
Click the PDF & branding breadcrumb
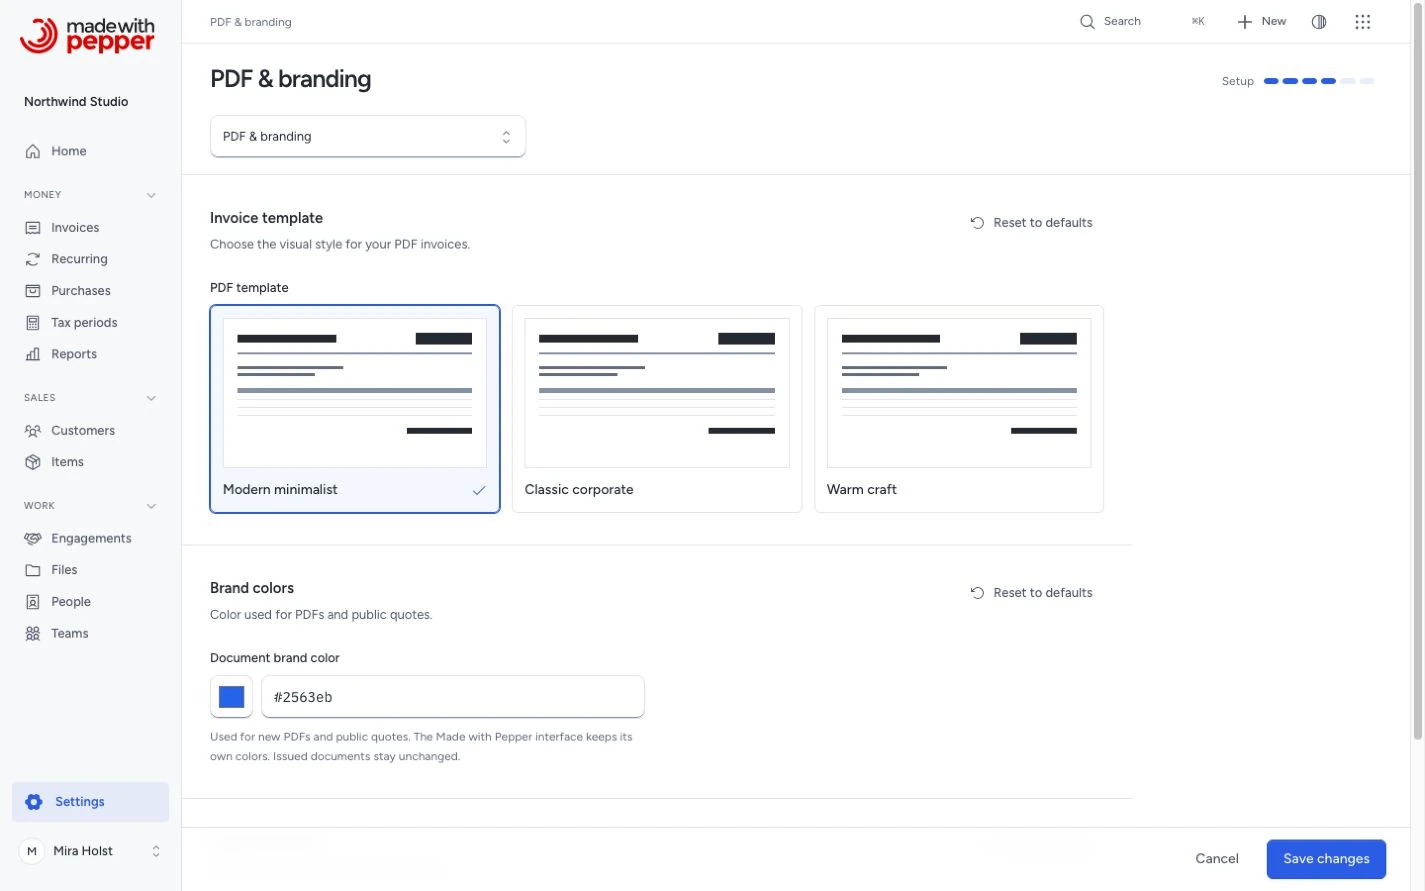251,22
